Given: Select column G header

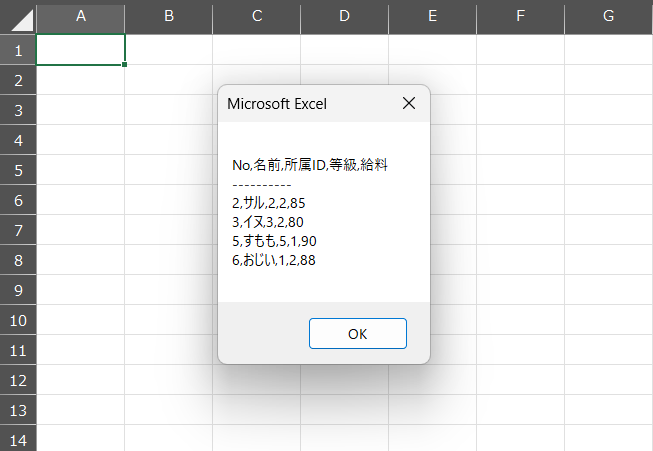Looking at the screenshot, I should tap(608, 17).
